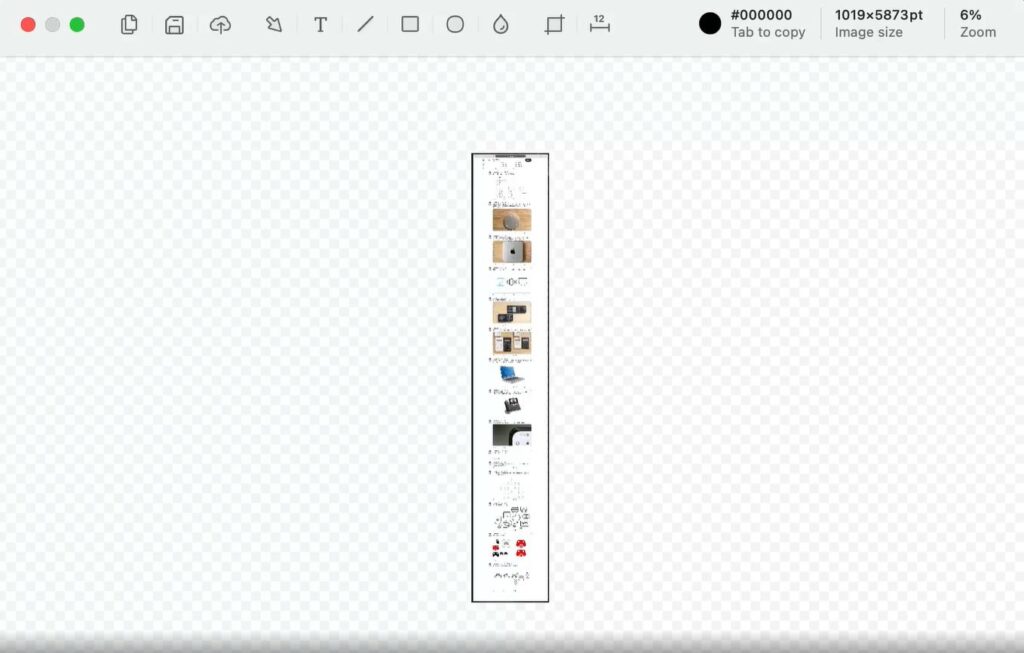This screenshot has width=1024, height=653.
Task: Activate the ruler measurement tool
Action: 599,24
